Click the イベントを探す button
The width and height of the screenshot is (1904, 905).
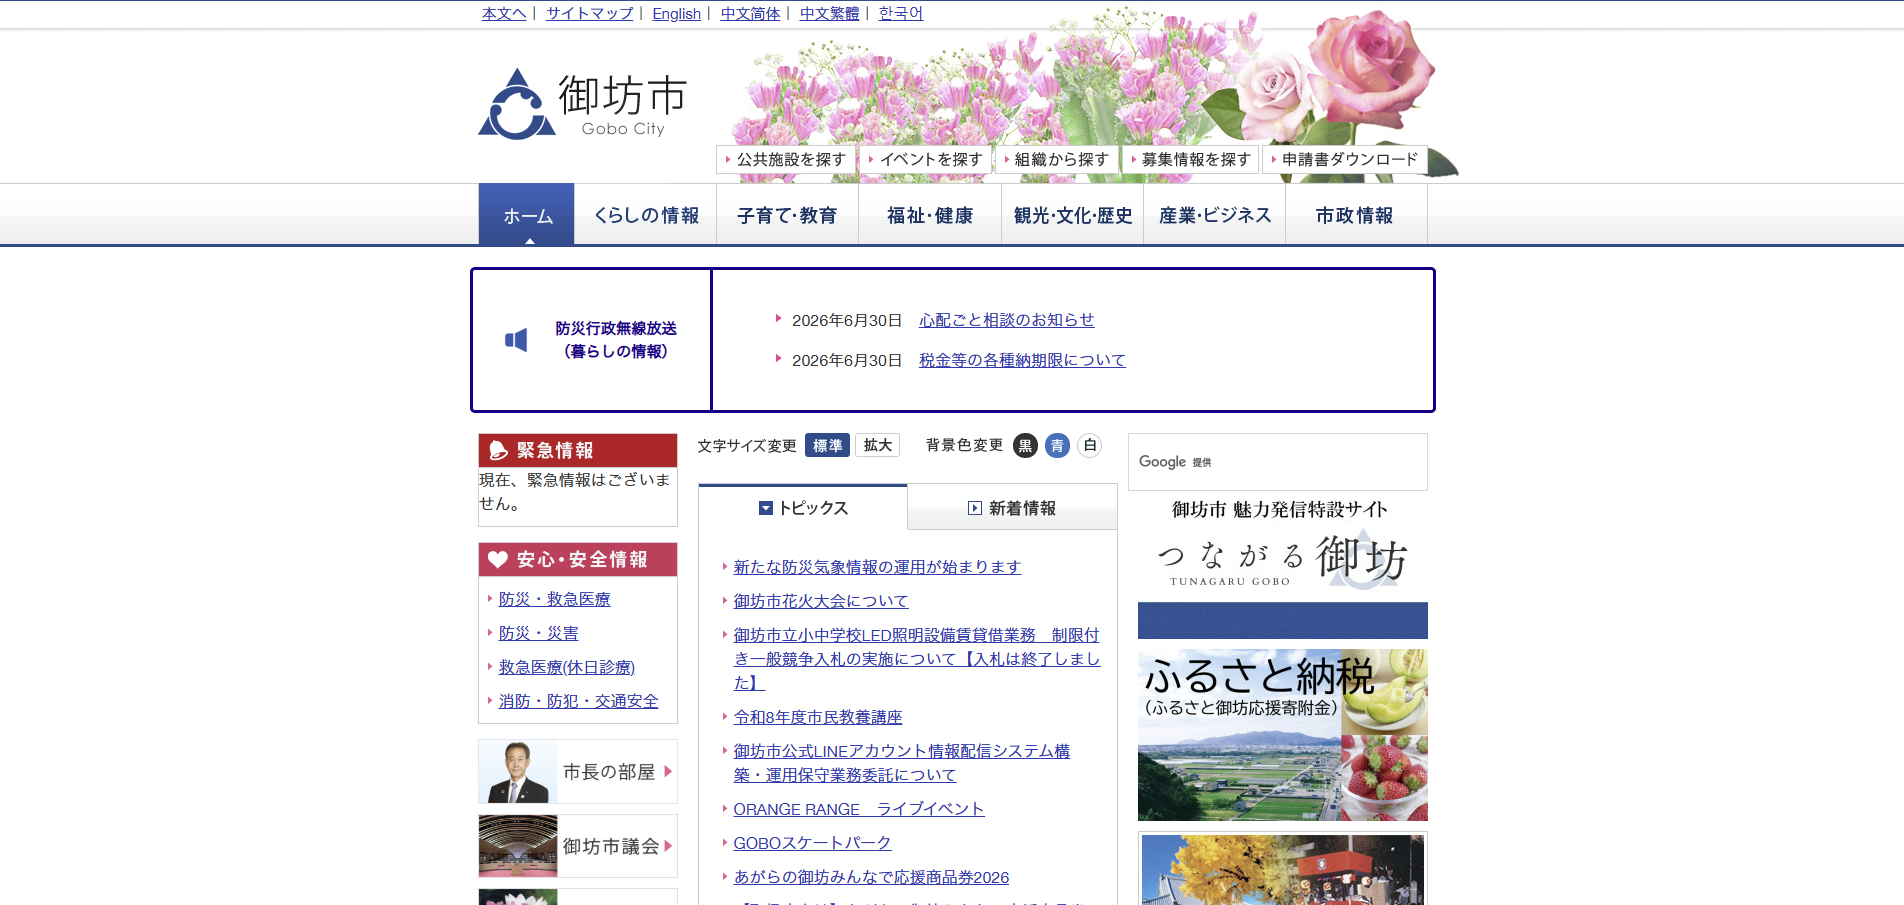click(x=925, y=159)
